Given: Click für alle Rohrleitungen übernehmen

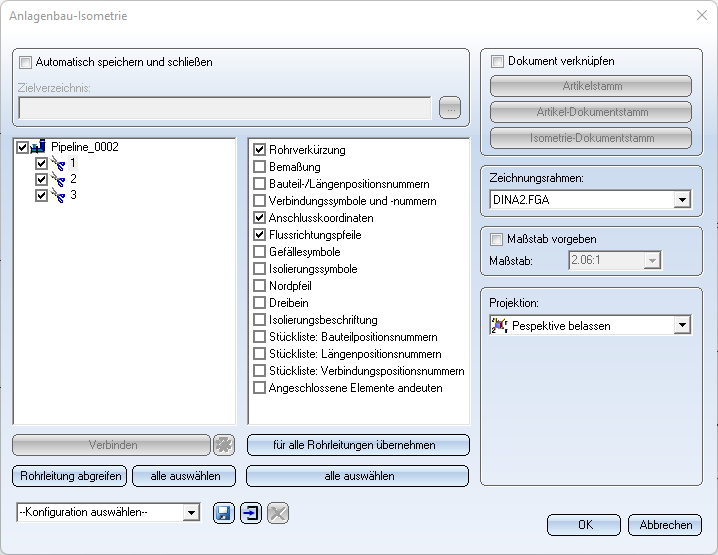Looking at the screenshot, I should pos(358,445).
